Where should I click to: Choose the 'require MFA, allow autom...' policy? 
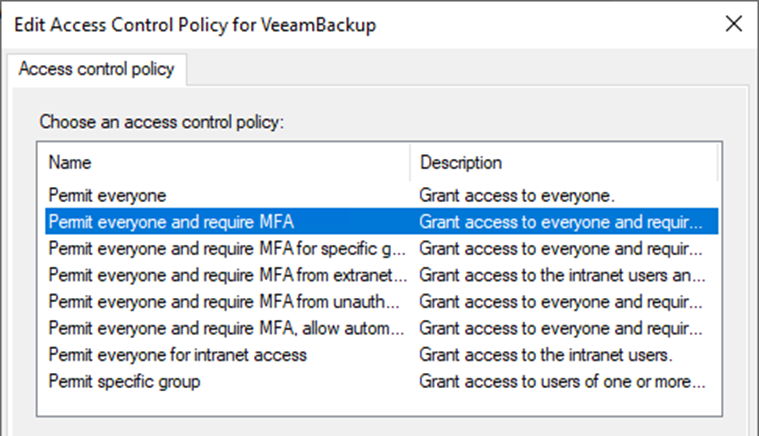(227, 328)
